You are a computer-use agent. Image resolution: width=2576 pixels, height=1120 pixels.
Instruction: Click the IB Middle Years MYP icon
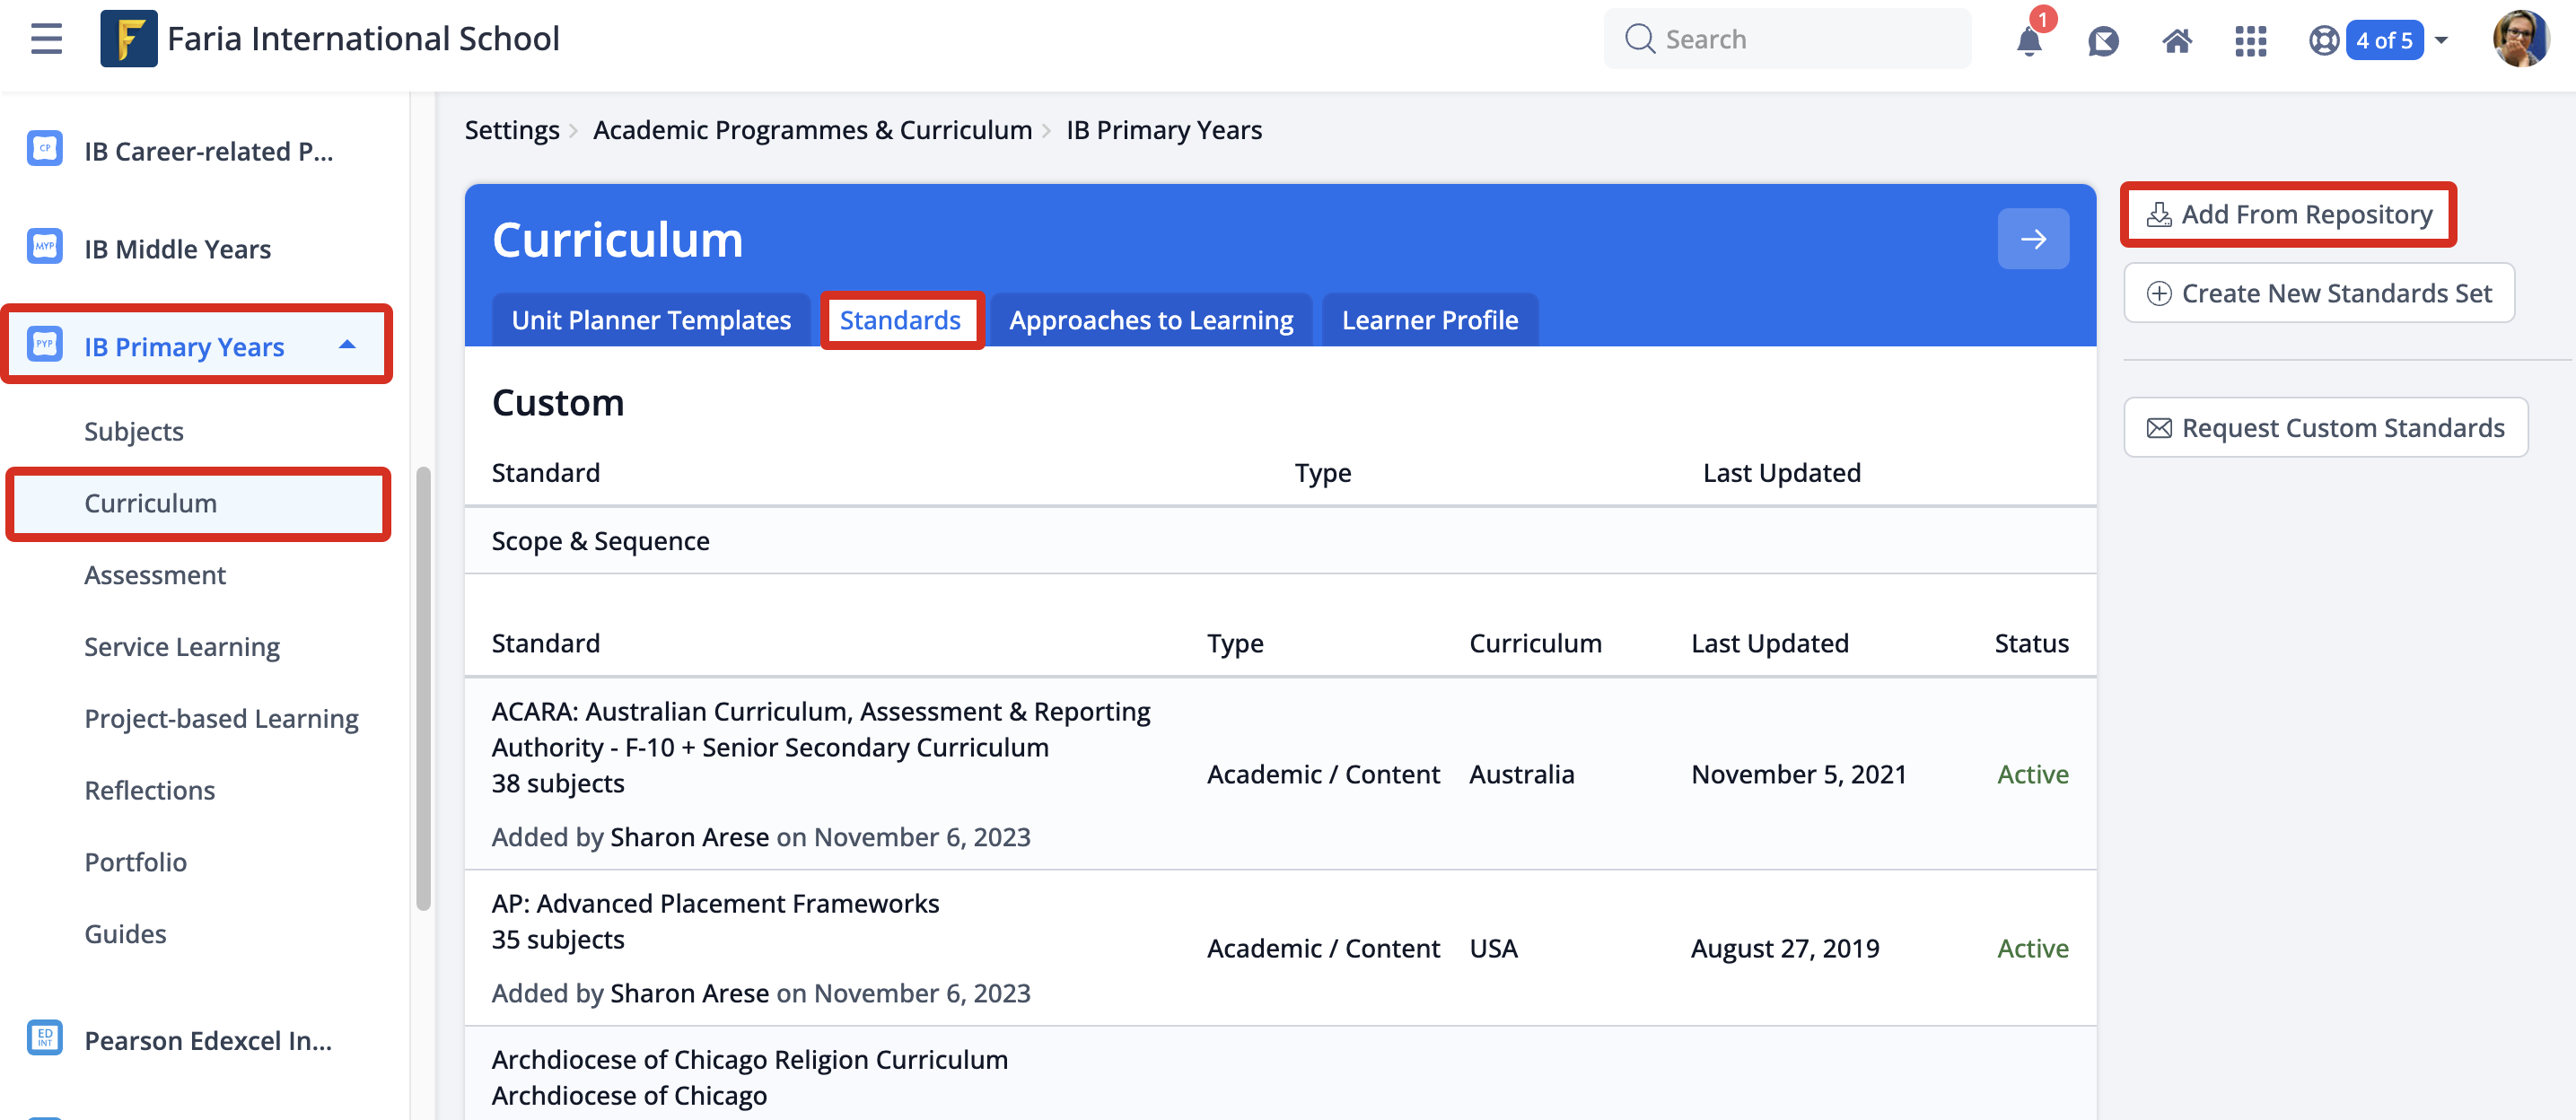tap(45, 247)
